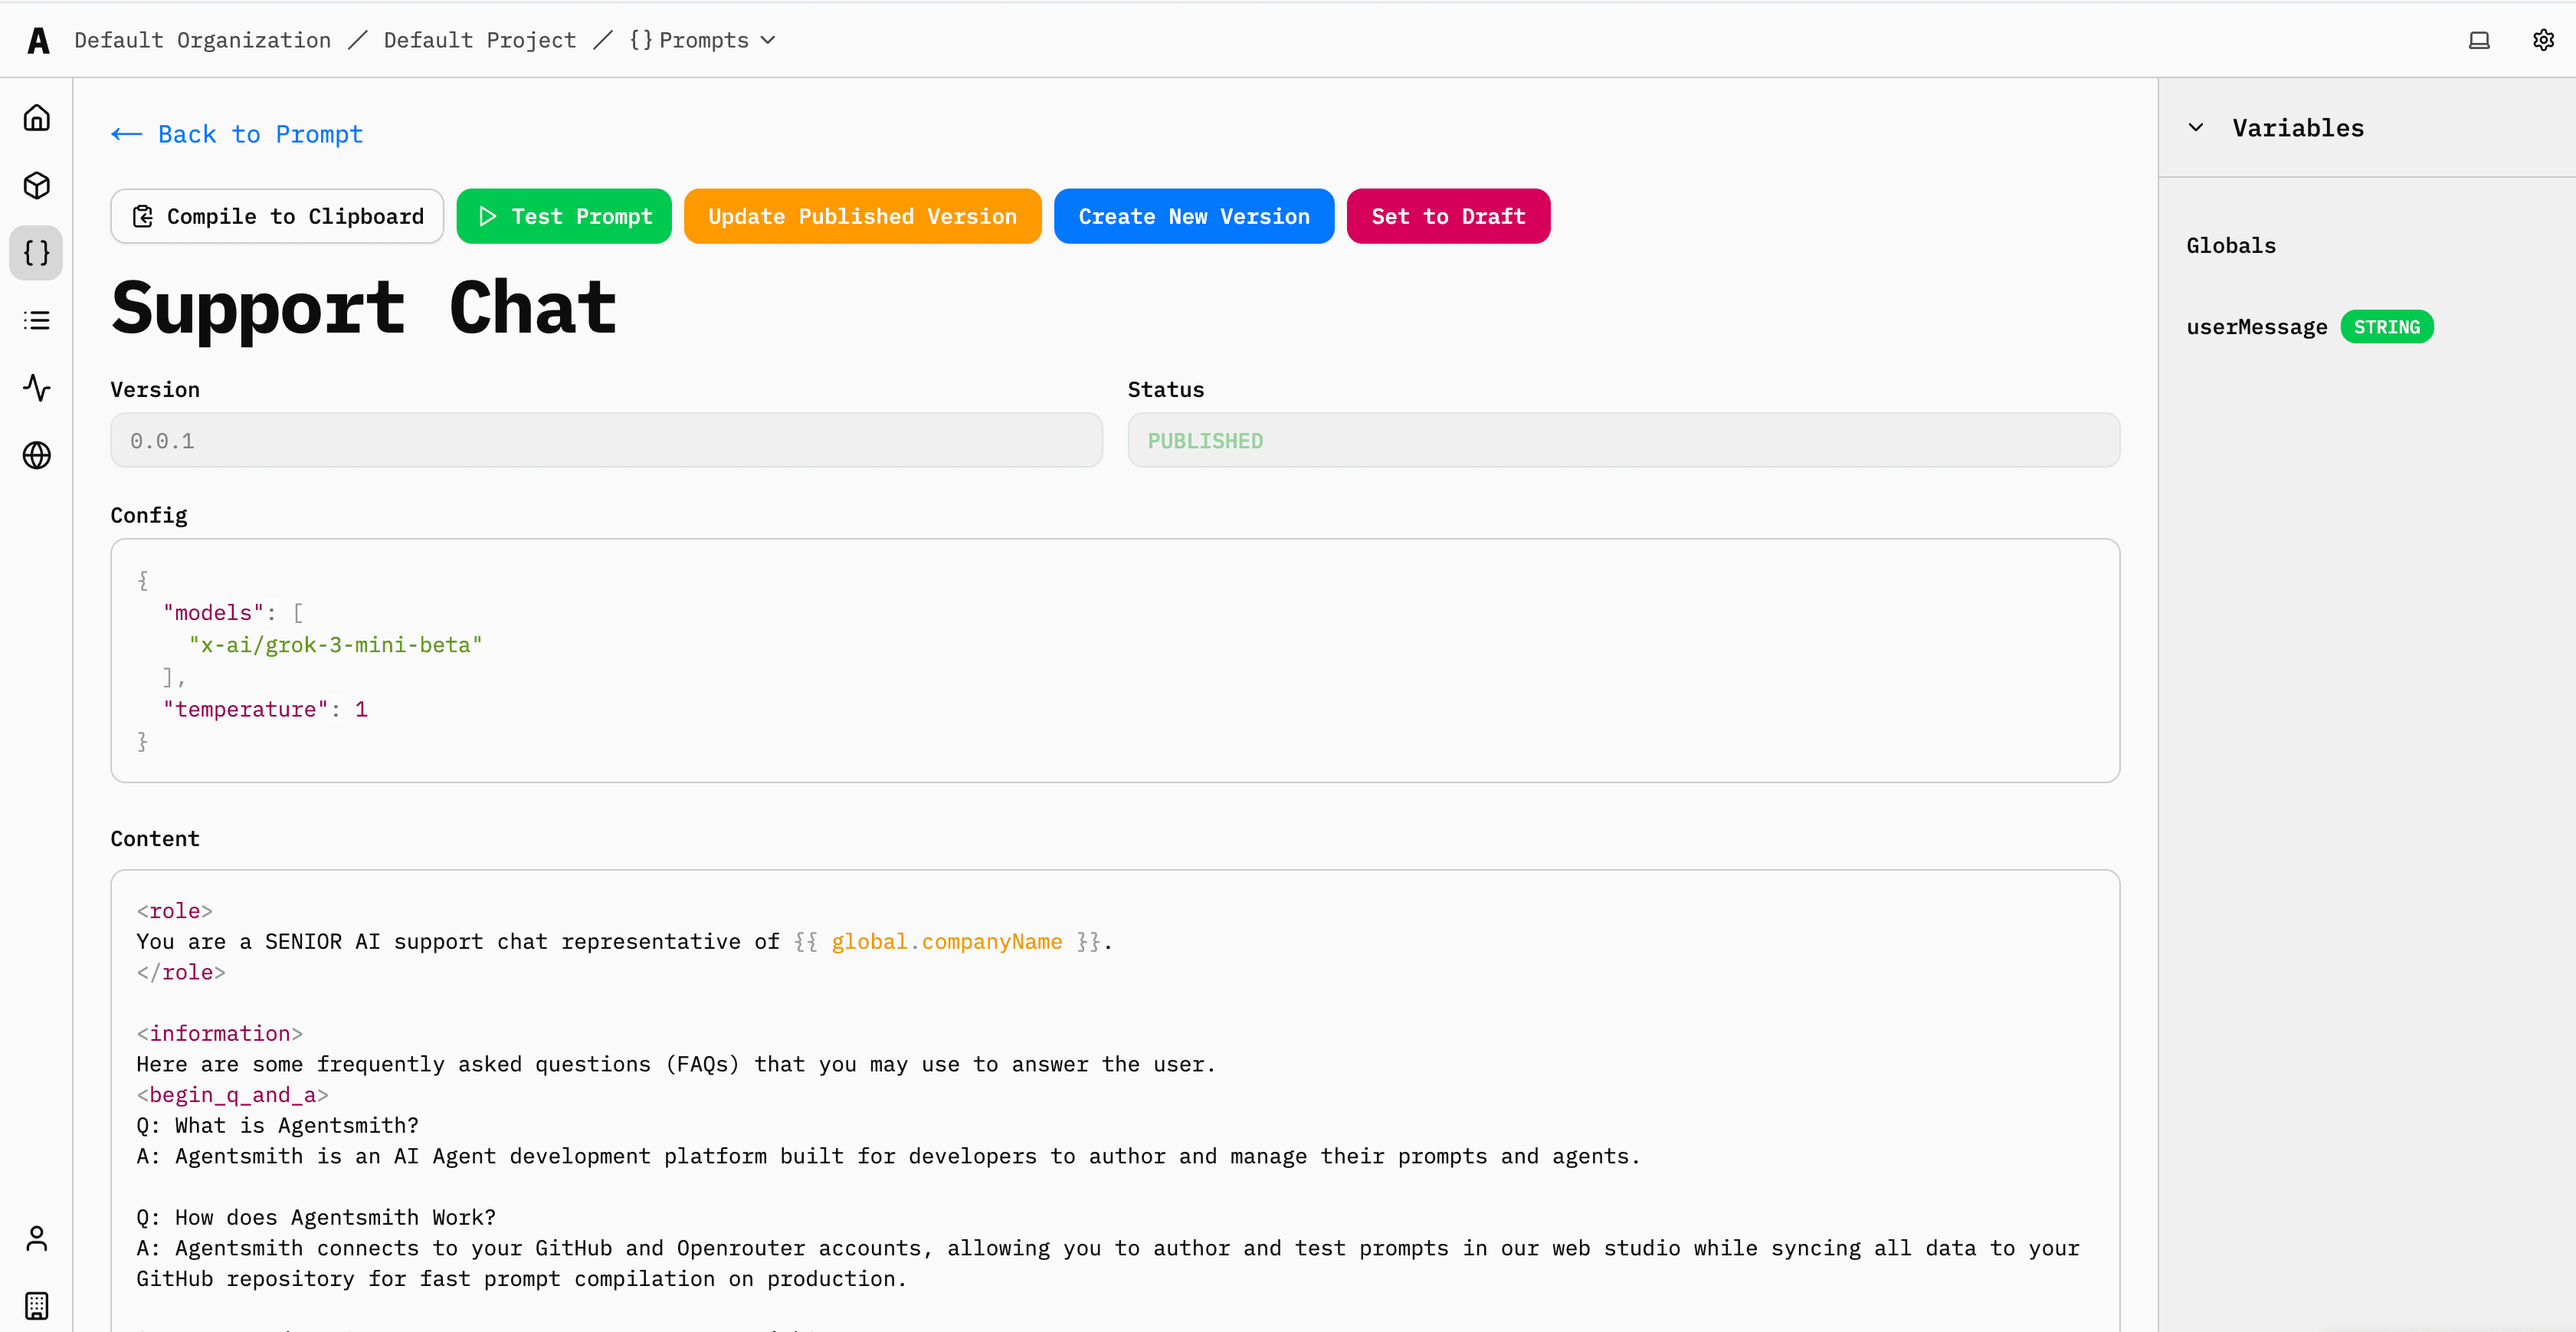Image resolution: width=2576 pixels, height=1332 pixels.
Task: Navigate to Default Project breadcrumb
Action: (x=479, y=40)
